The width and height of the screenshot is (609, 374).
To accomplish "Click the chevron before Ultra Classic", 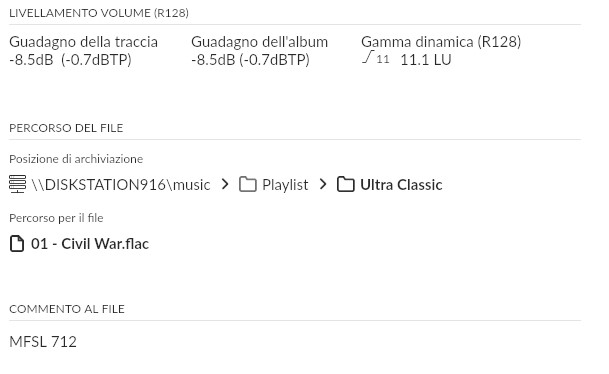I will [323, 184].
